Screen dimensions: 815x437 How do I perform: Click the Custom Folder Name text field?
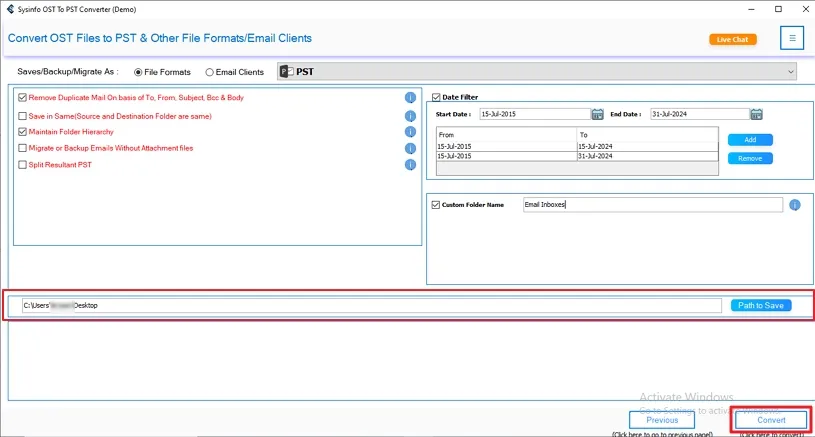tap(651, 205)
